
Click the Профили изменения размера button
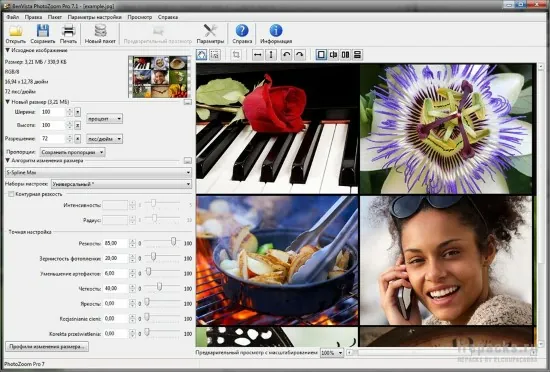click(x=47, y=347)
